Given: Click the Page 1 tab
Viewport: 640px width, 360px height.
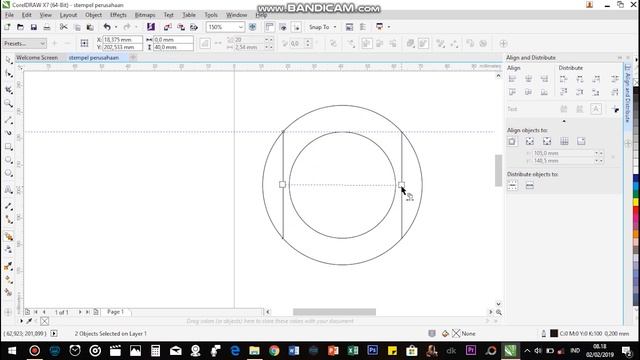Looking at the screenshot, I should click(115, 312).
